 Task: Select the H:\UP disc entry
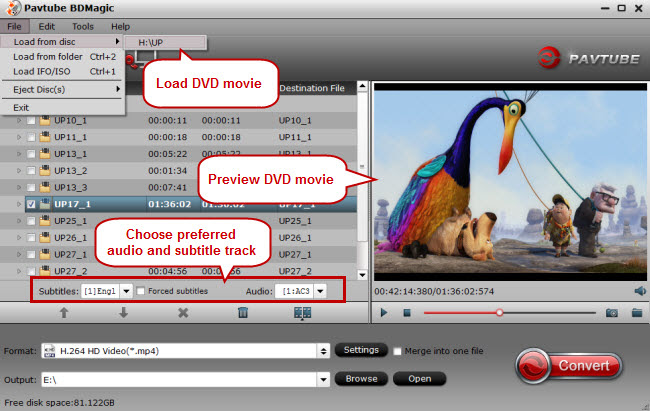(165, 42)
